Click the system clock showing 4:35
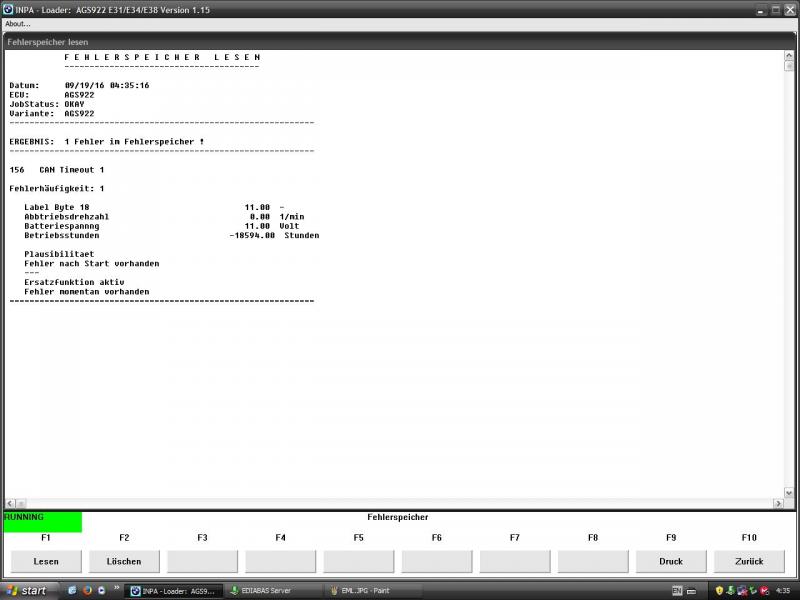This screenshot has width=800, height=600. point(782,590)
